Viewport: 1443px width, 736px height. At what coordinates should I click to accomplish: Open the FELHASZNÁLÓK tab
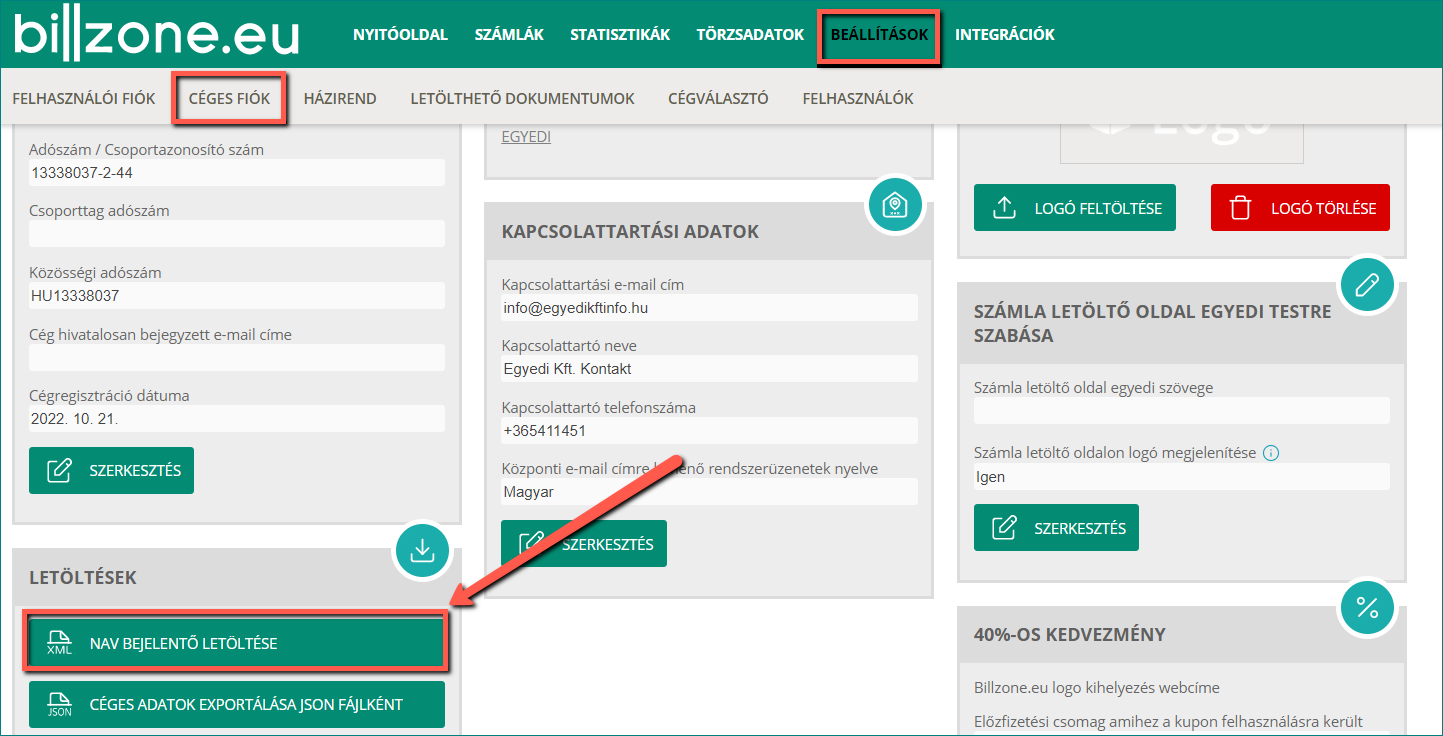[858, 98]
